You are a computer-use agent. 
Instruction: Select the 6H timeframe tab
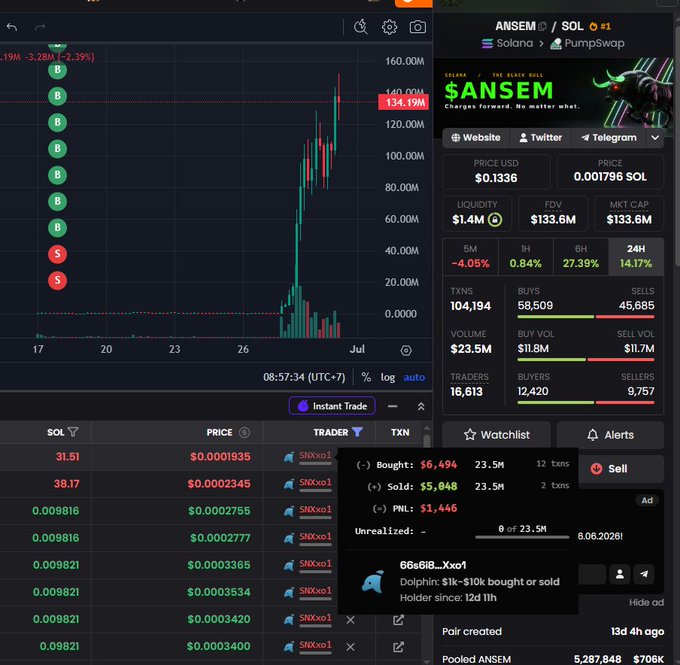point(581,256)
